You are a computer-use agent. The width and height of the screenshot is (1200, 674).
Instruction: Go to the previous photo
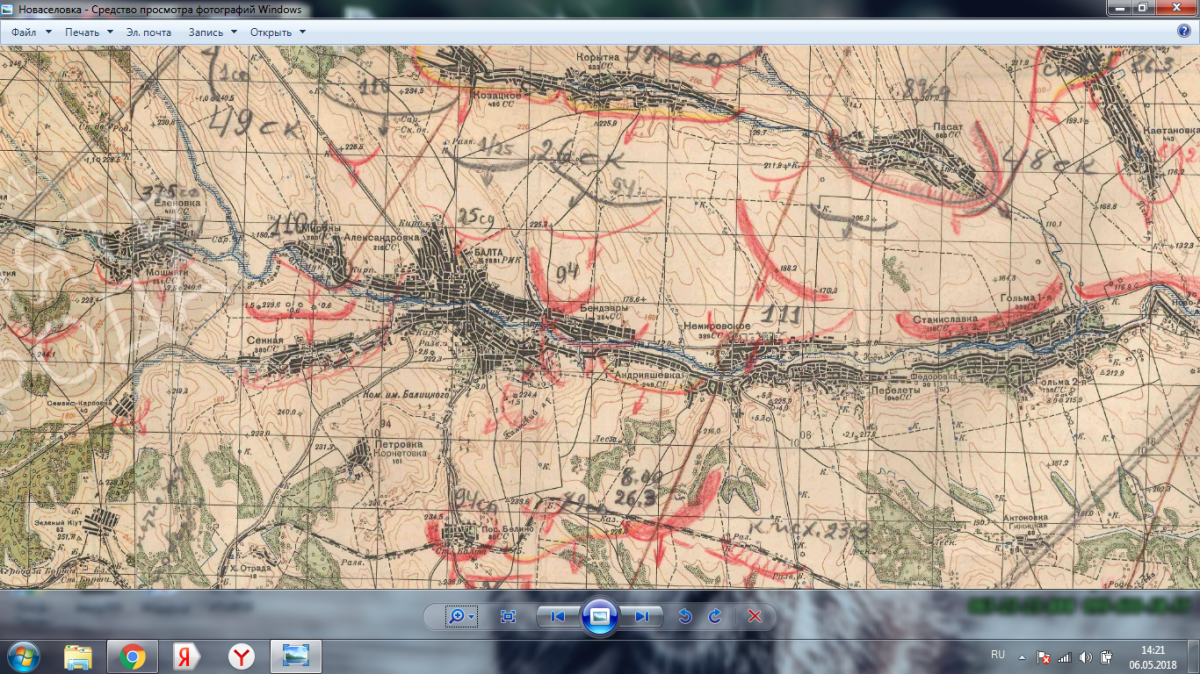coord(558,617)
